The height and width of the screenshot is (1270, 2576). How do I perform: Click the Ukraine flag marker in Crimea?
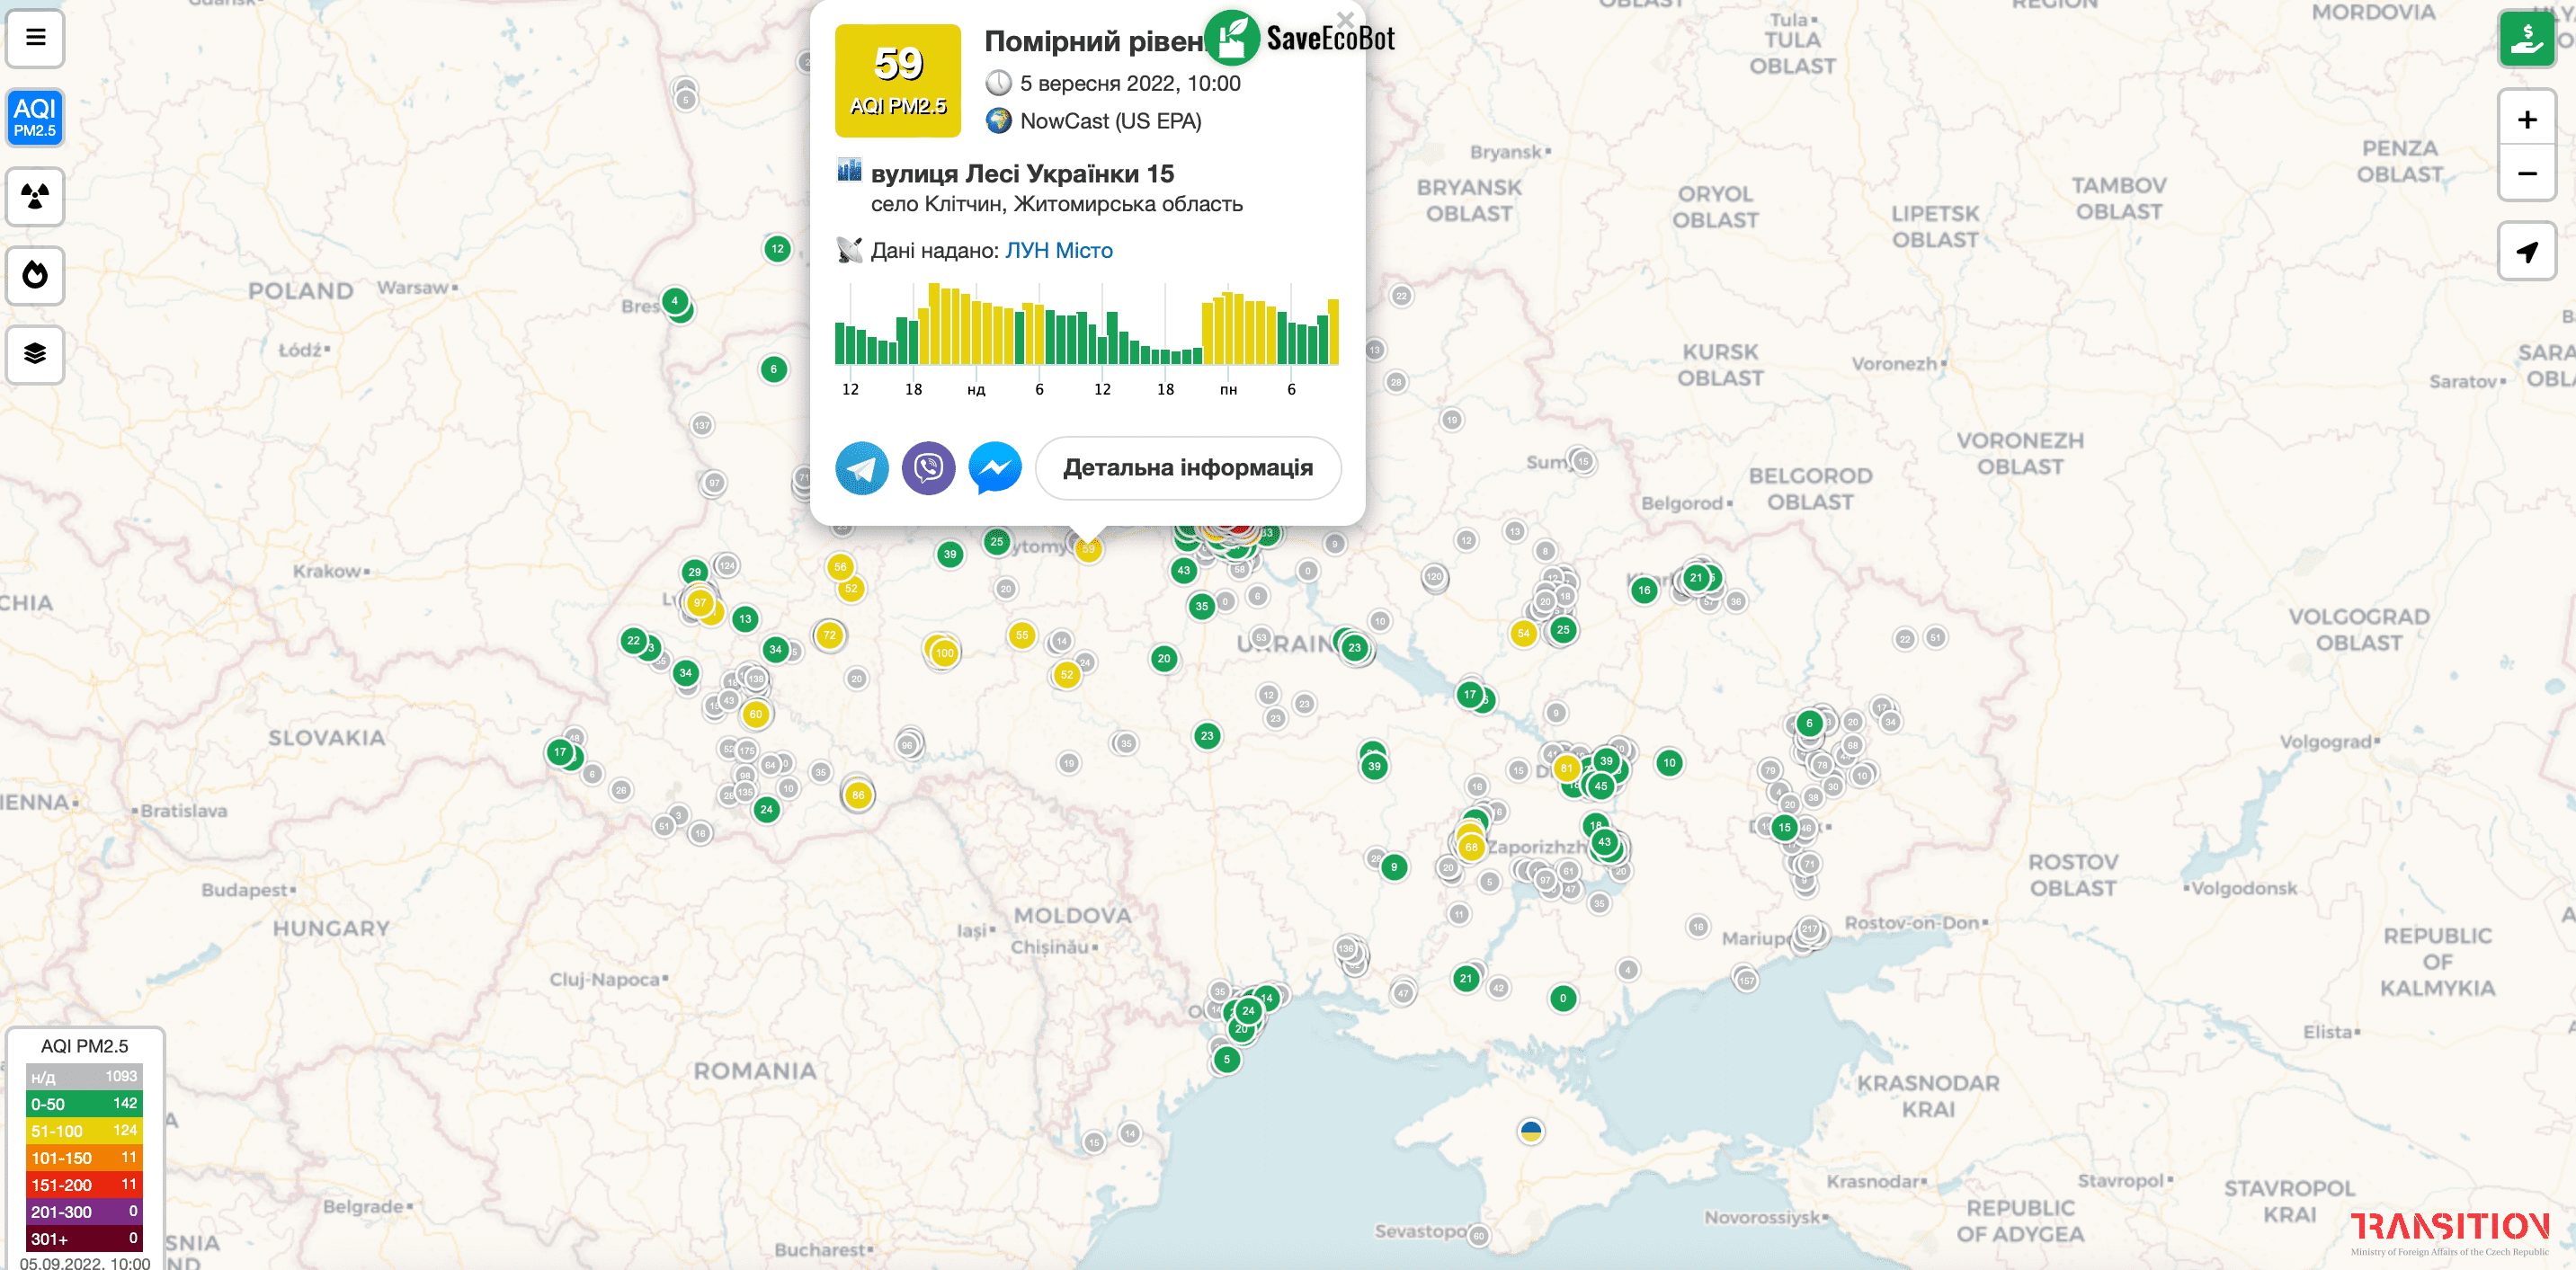pyautogui.click(x=1530, y=1131)
